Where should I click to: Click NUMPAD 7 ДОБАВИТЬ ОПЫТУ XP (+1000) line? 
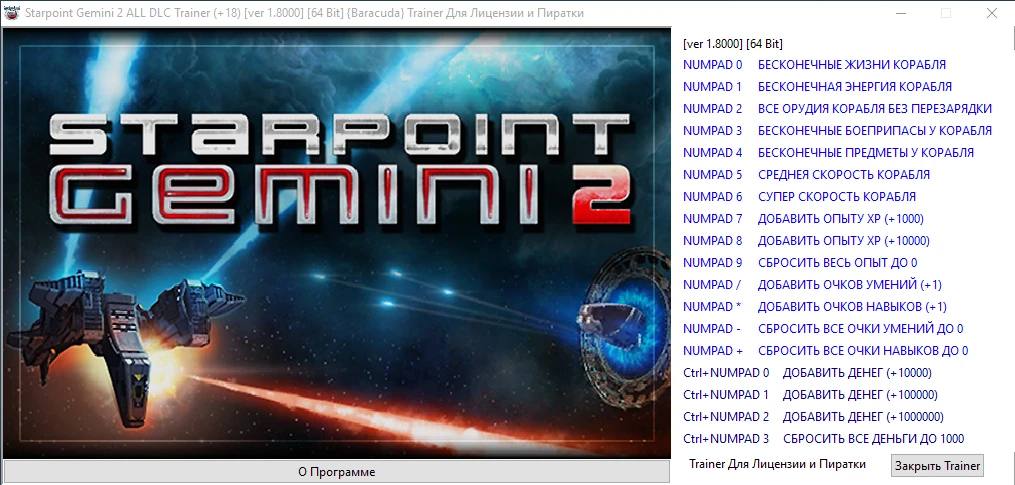pos(803,219)
